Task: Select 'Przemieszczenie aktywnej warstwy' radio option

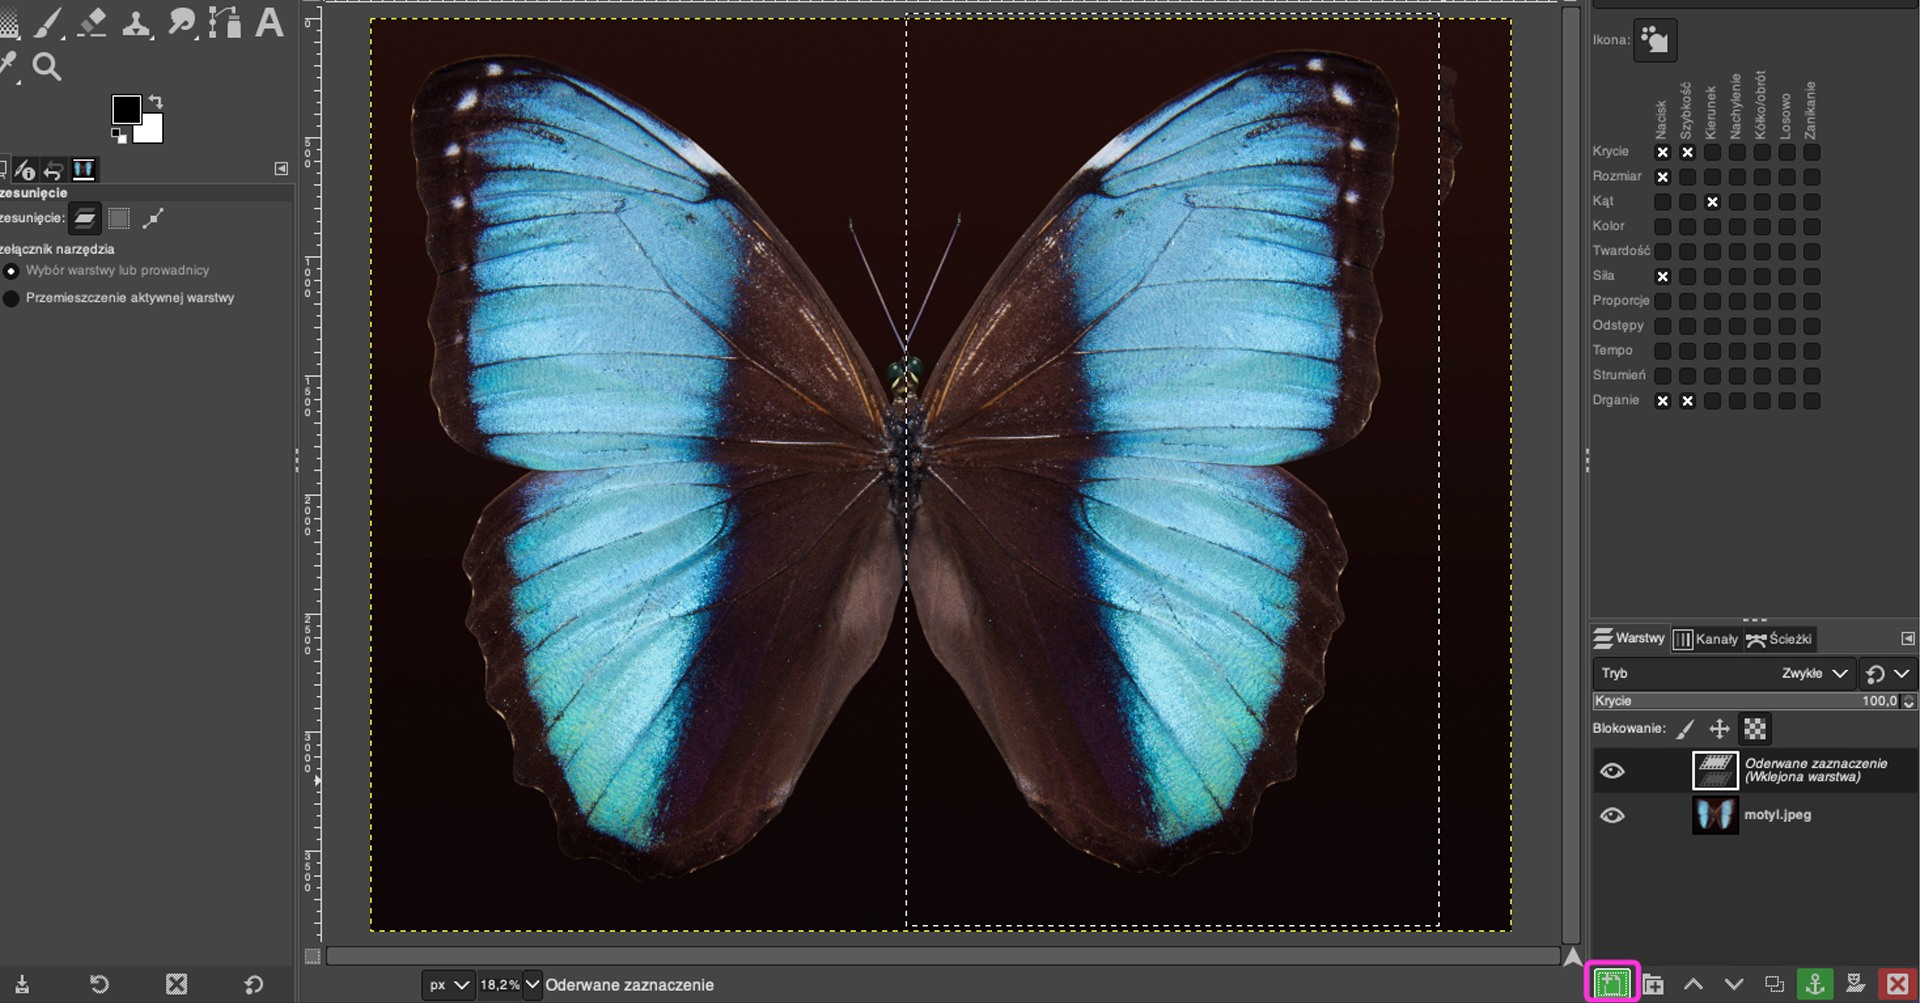Action: pyautogui.click(x=12, y=298)
